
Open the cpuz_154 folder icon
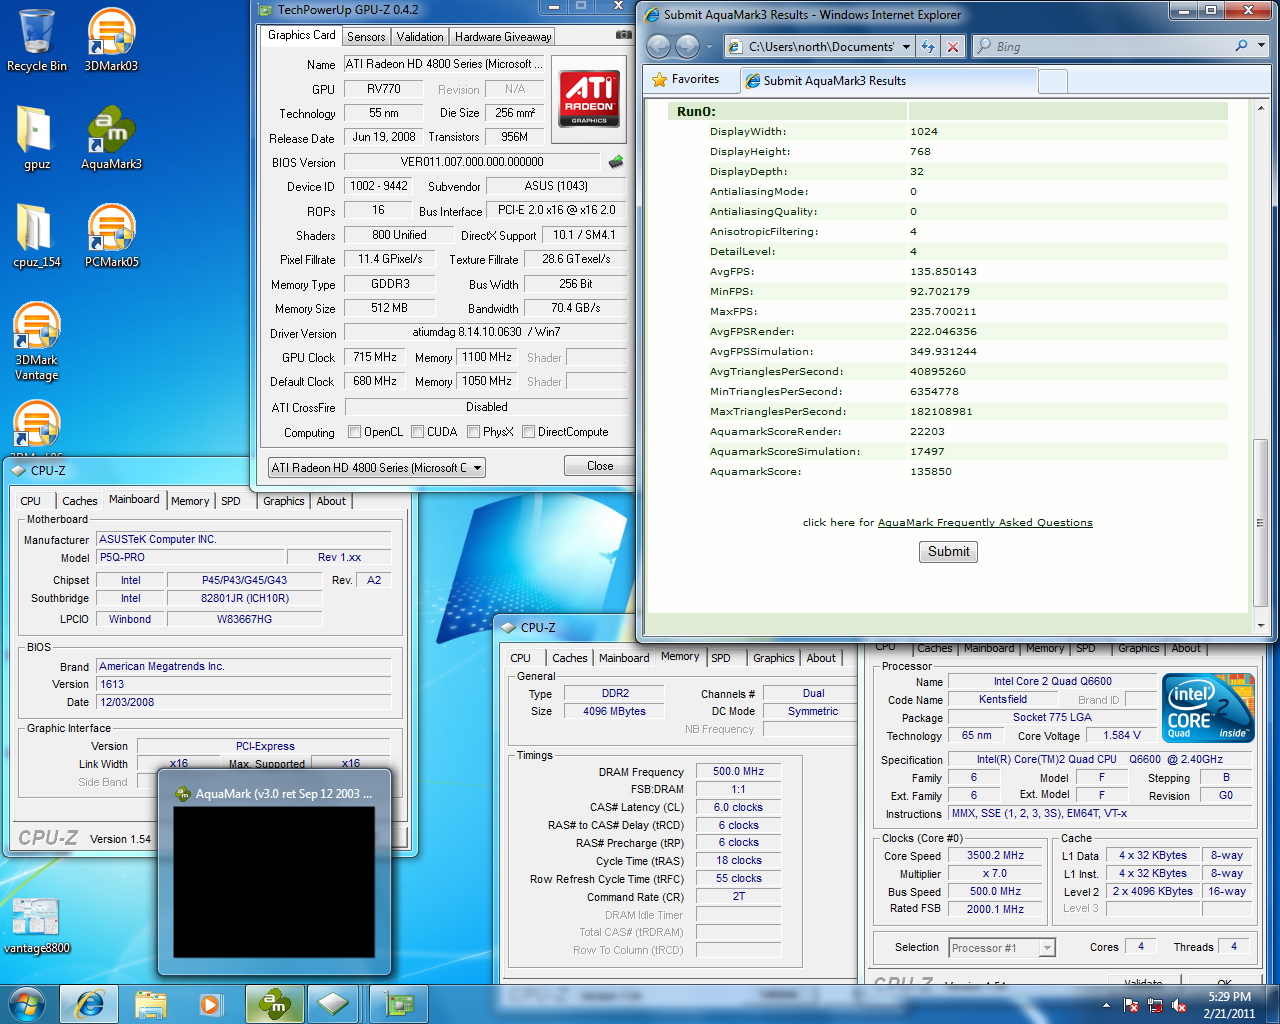pos(36,235)
